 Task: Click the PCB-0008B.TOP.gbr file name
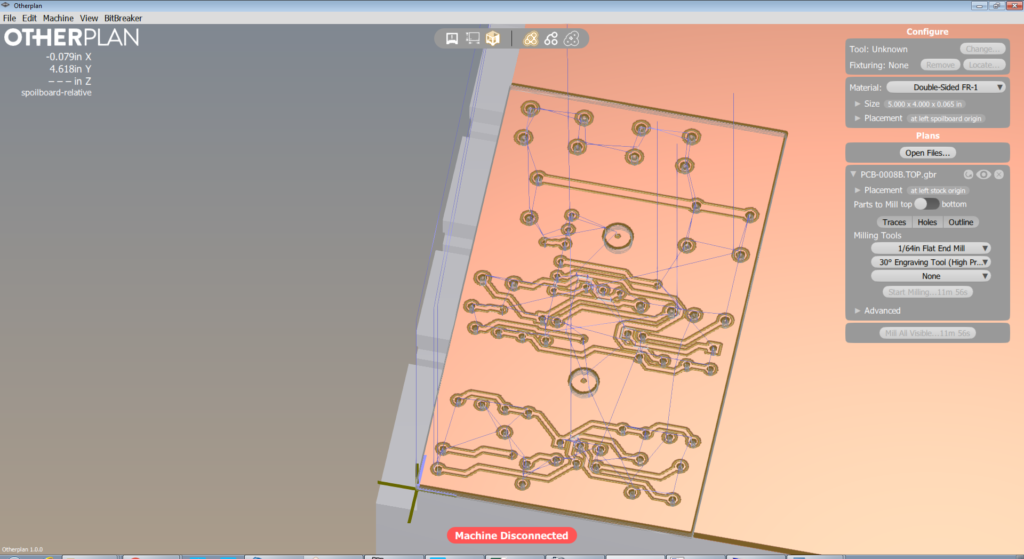898,174
